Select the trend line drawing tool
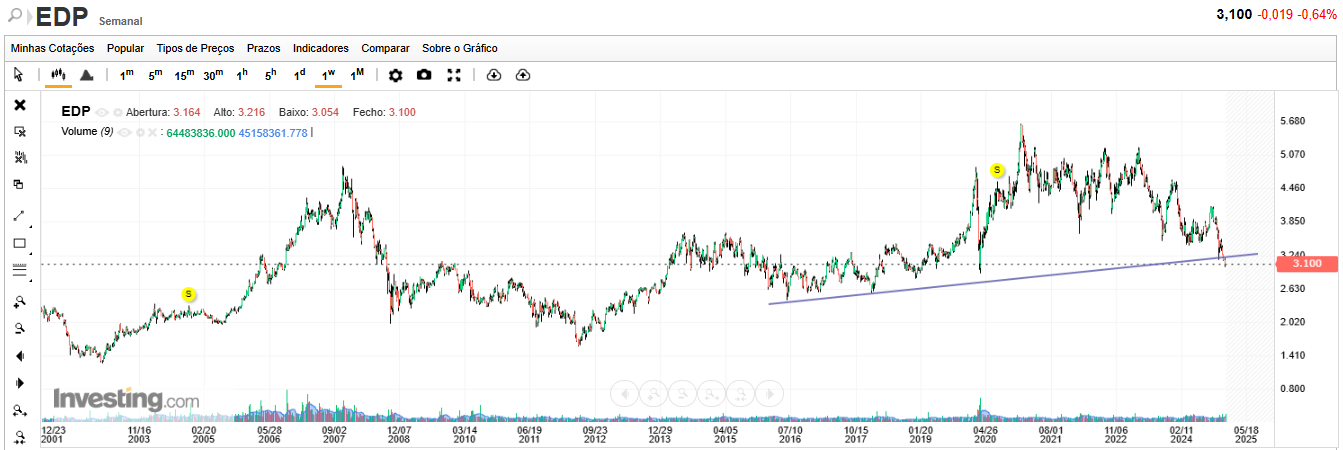This screenshot has width=1343, height=450. coord(20,215)
